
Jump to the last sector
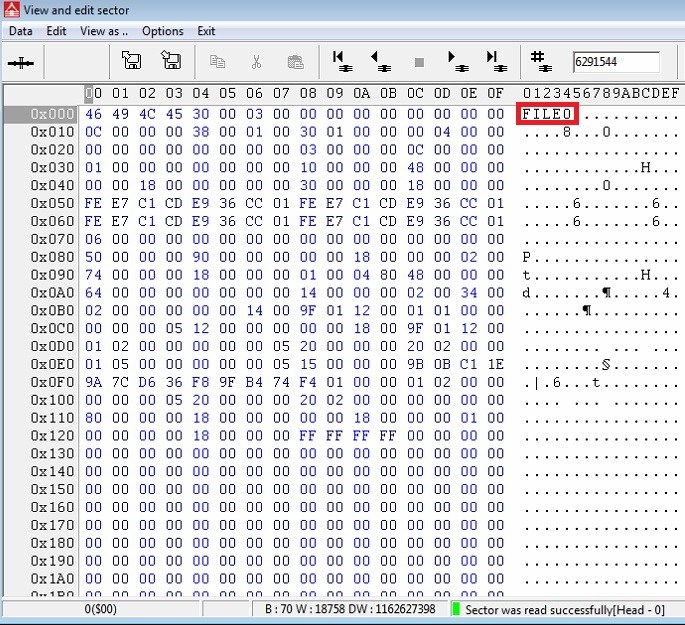pyautogui.click(x=494, y=62)
